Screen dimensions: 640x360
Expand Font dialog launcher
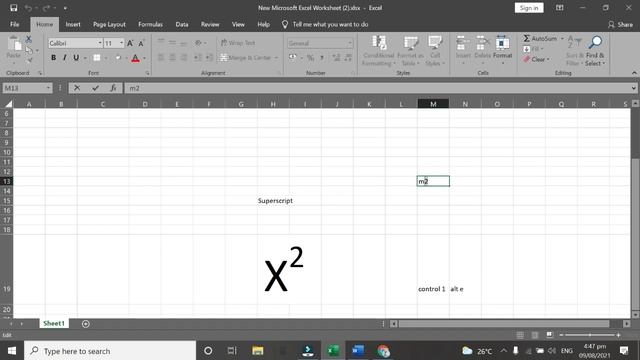pos(147,73)
